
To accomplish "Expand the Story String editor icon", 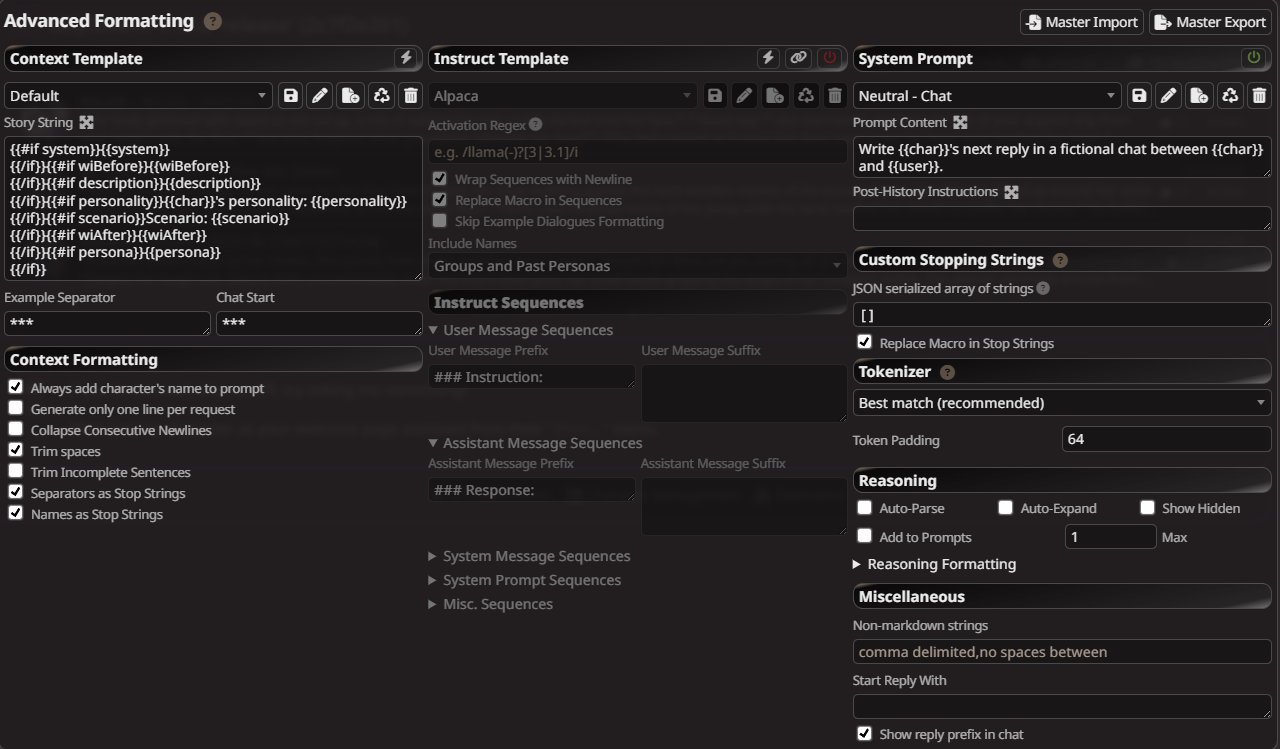I will pyautogui.click(x=86, y=122).
